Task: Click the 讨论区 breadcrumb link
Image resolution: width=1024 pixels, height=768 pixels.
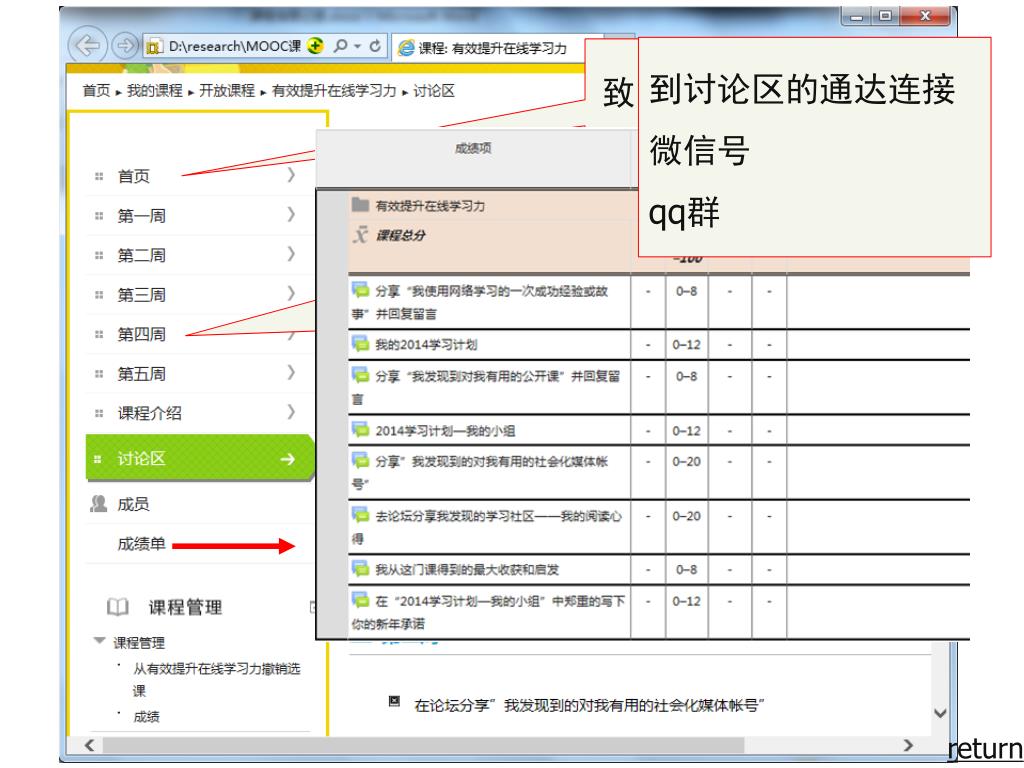Action: 434,91
